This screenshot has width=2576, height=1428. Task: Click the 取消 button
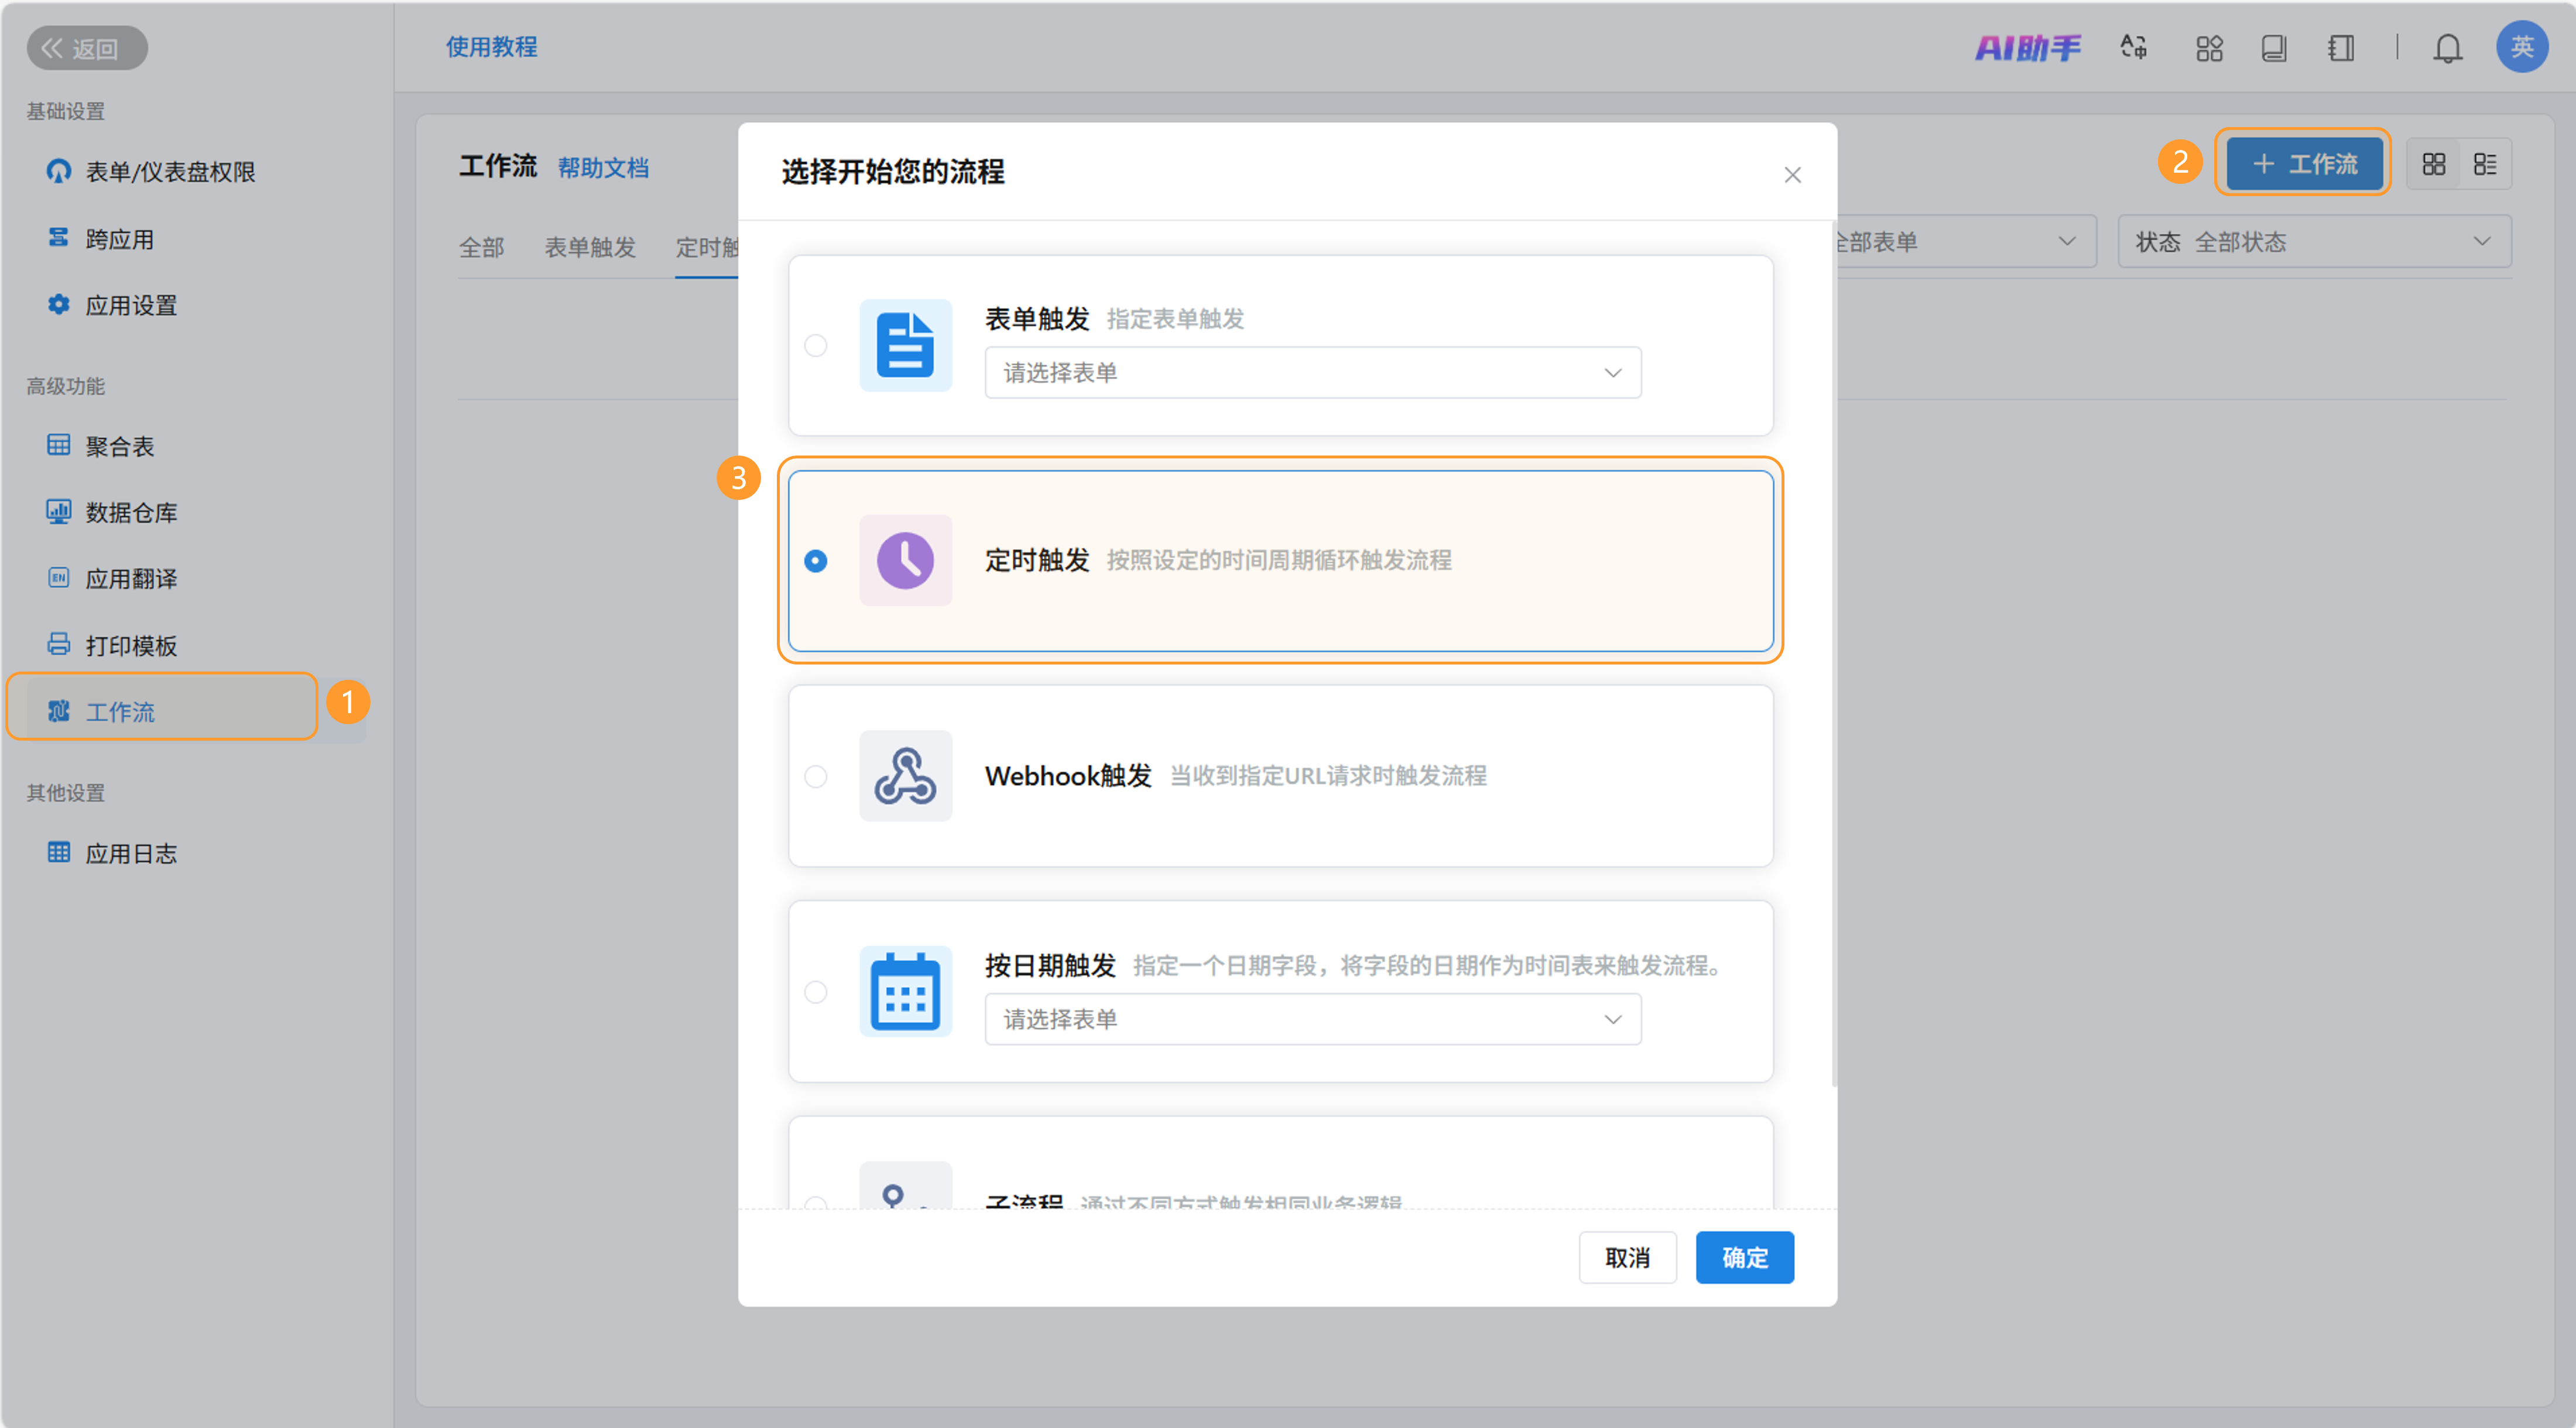pos(1627,1258)
